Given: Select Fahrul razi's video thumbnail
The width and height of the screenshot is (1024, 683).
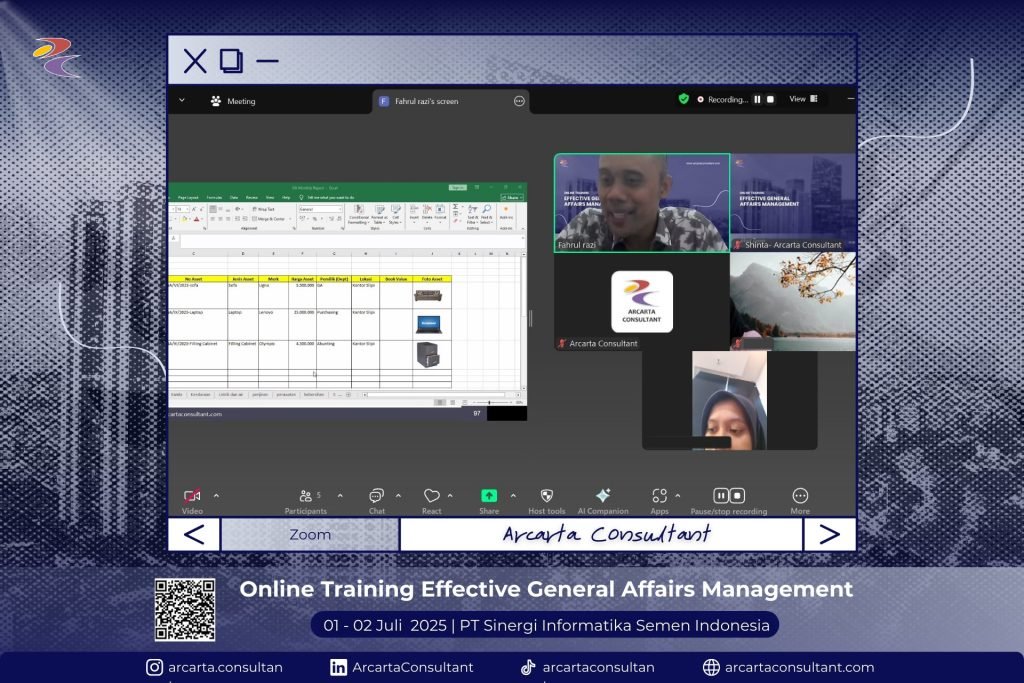Looking at the screenshot, I should point(641,202).
